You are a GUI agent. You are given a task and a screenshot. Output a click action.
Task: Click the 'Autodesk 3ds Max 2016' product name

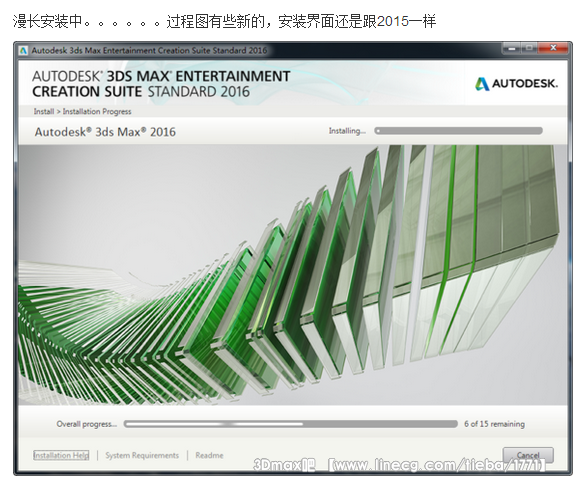click(x=105, y=132)
